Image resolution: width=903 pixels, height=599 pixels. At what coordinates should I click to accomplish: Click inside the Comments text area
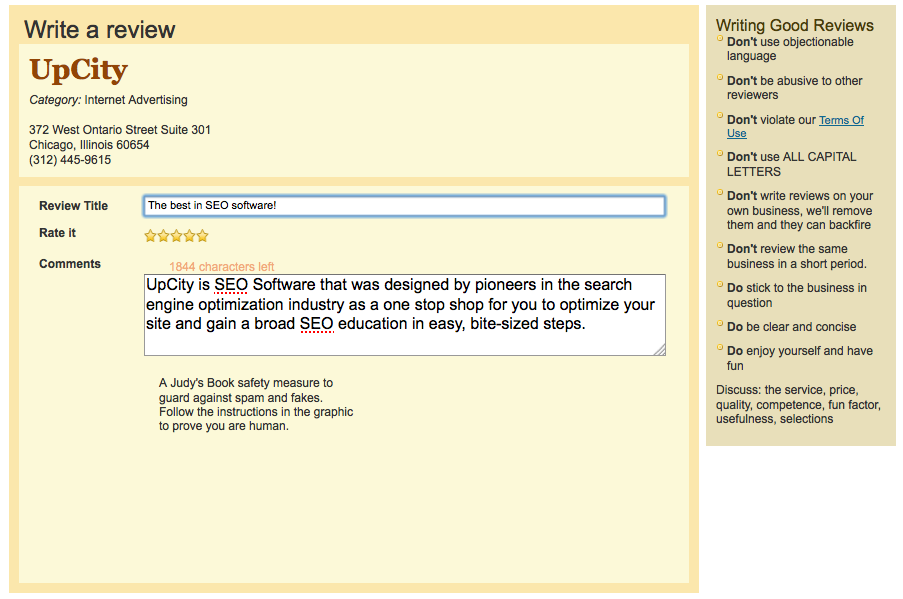click(x=404, y=315)
